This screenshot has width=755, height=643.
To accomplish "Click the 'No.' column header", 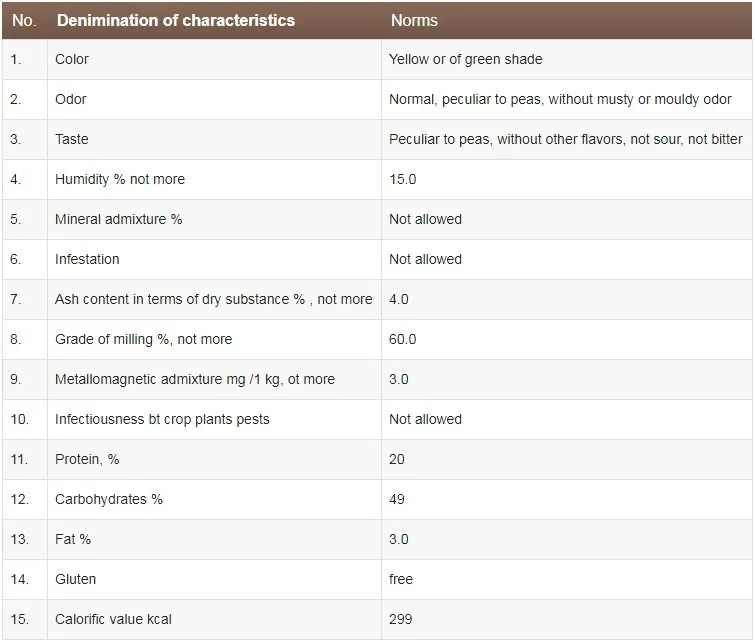I will point(24,20).
